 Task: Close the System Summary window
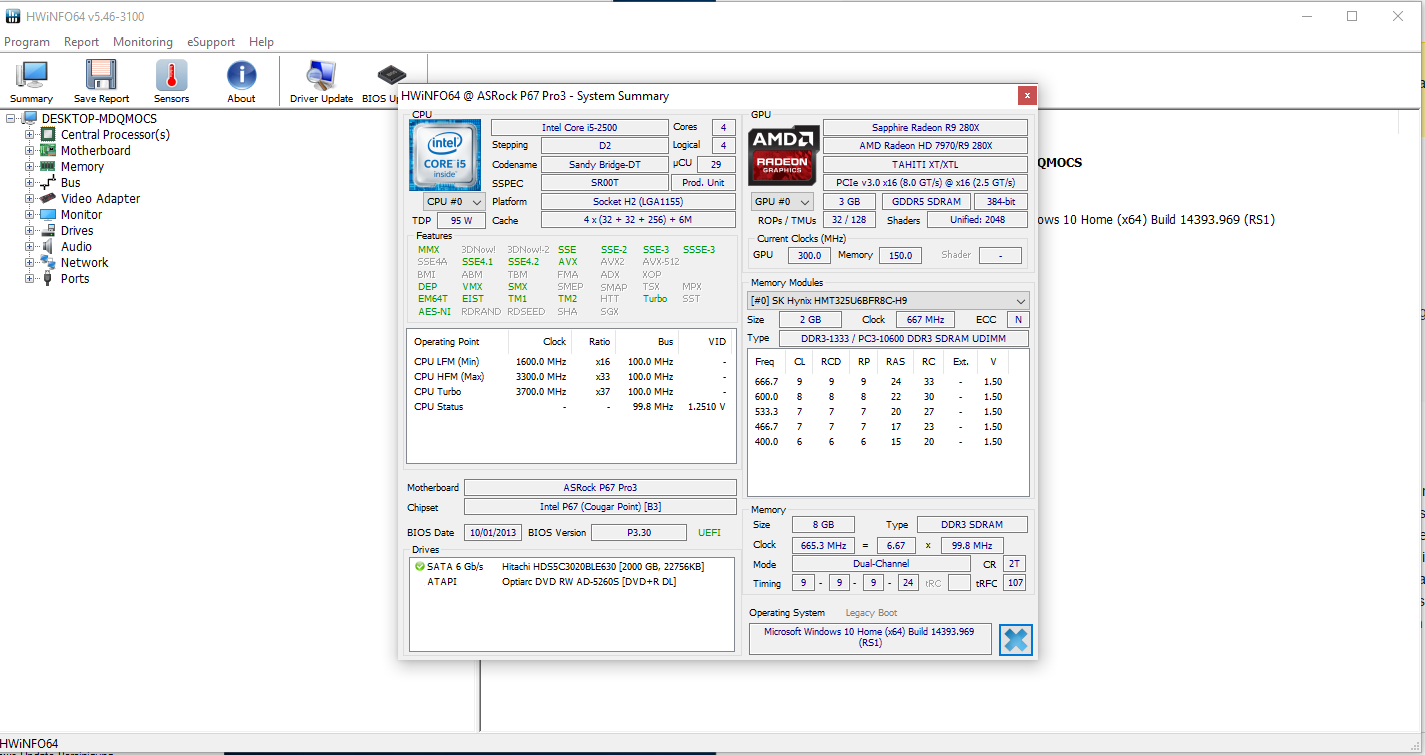pos(1027,96)
